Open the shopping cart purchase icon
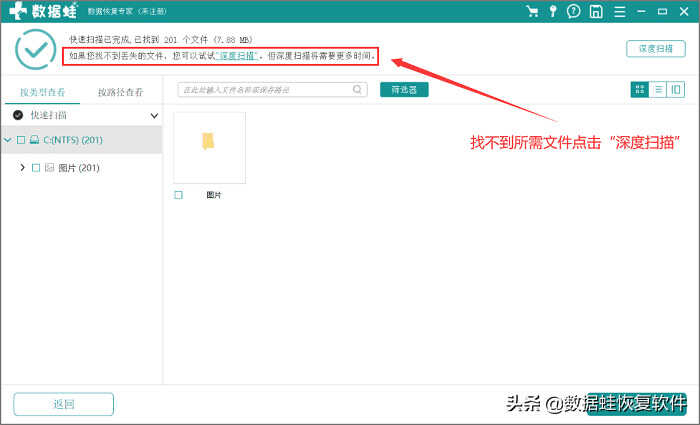 point(532,12)
